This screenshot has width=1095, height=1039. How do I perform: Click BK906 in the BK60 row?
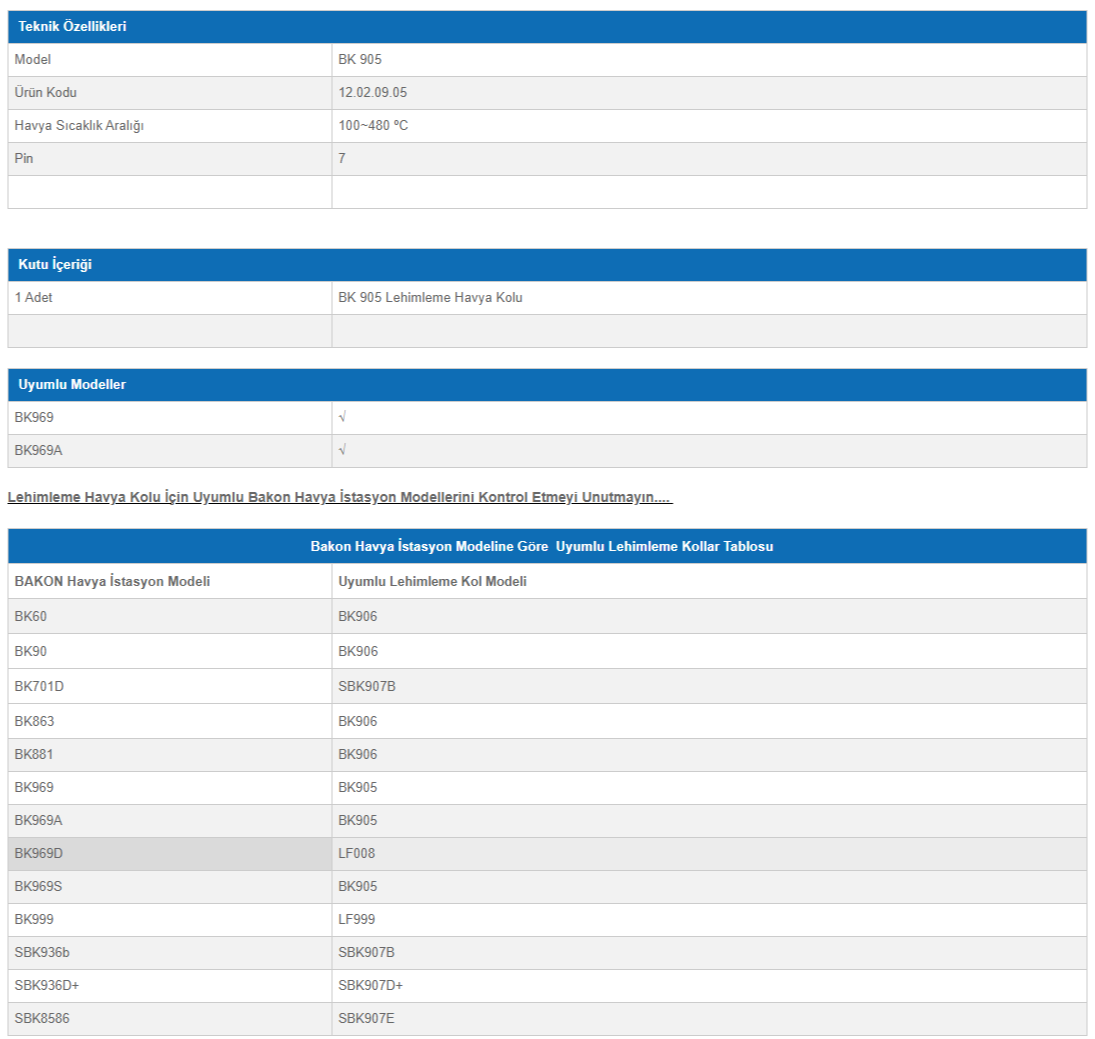[x=358, y=617]
